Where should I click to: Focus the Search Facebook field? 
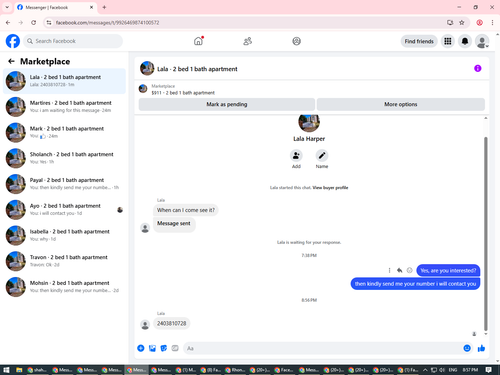coord(73,41)
